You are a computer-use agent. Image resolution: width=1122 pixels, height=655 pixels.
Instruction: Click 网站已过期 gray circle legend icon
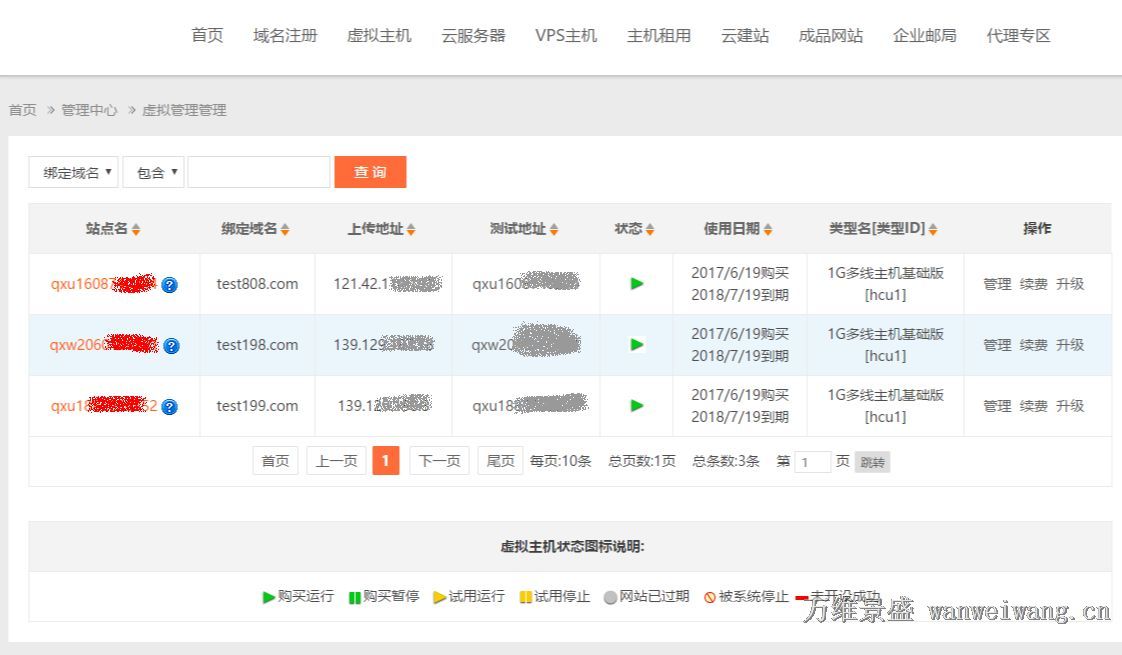coord(610,597)
